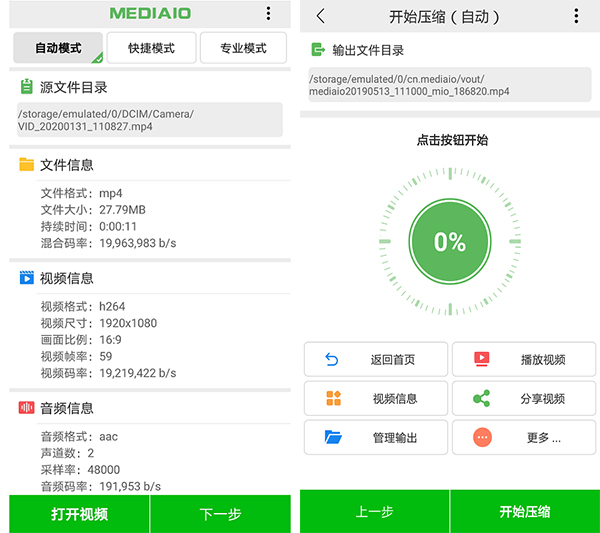This screenshot has height=533, width=600.
Task: Click the yellow folder icon beside 文件信息
Action: pyautogui.click(x=26, y=165)
